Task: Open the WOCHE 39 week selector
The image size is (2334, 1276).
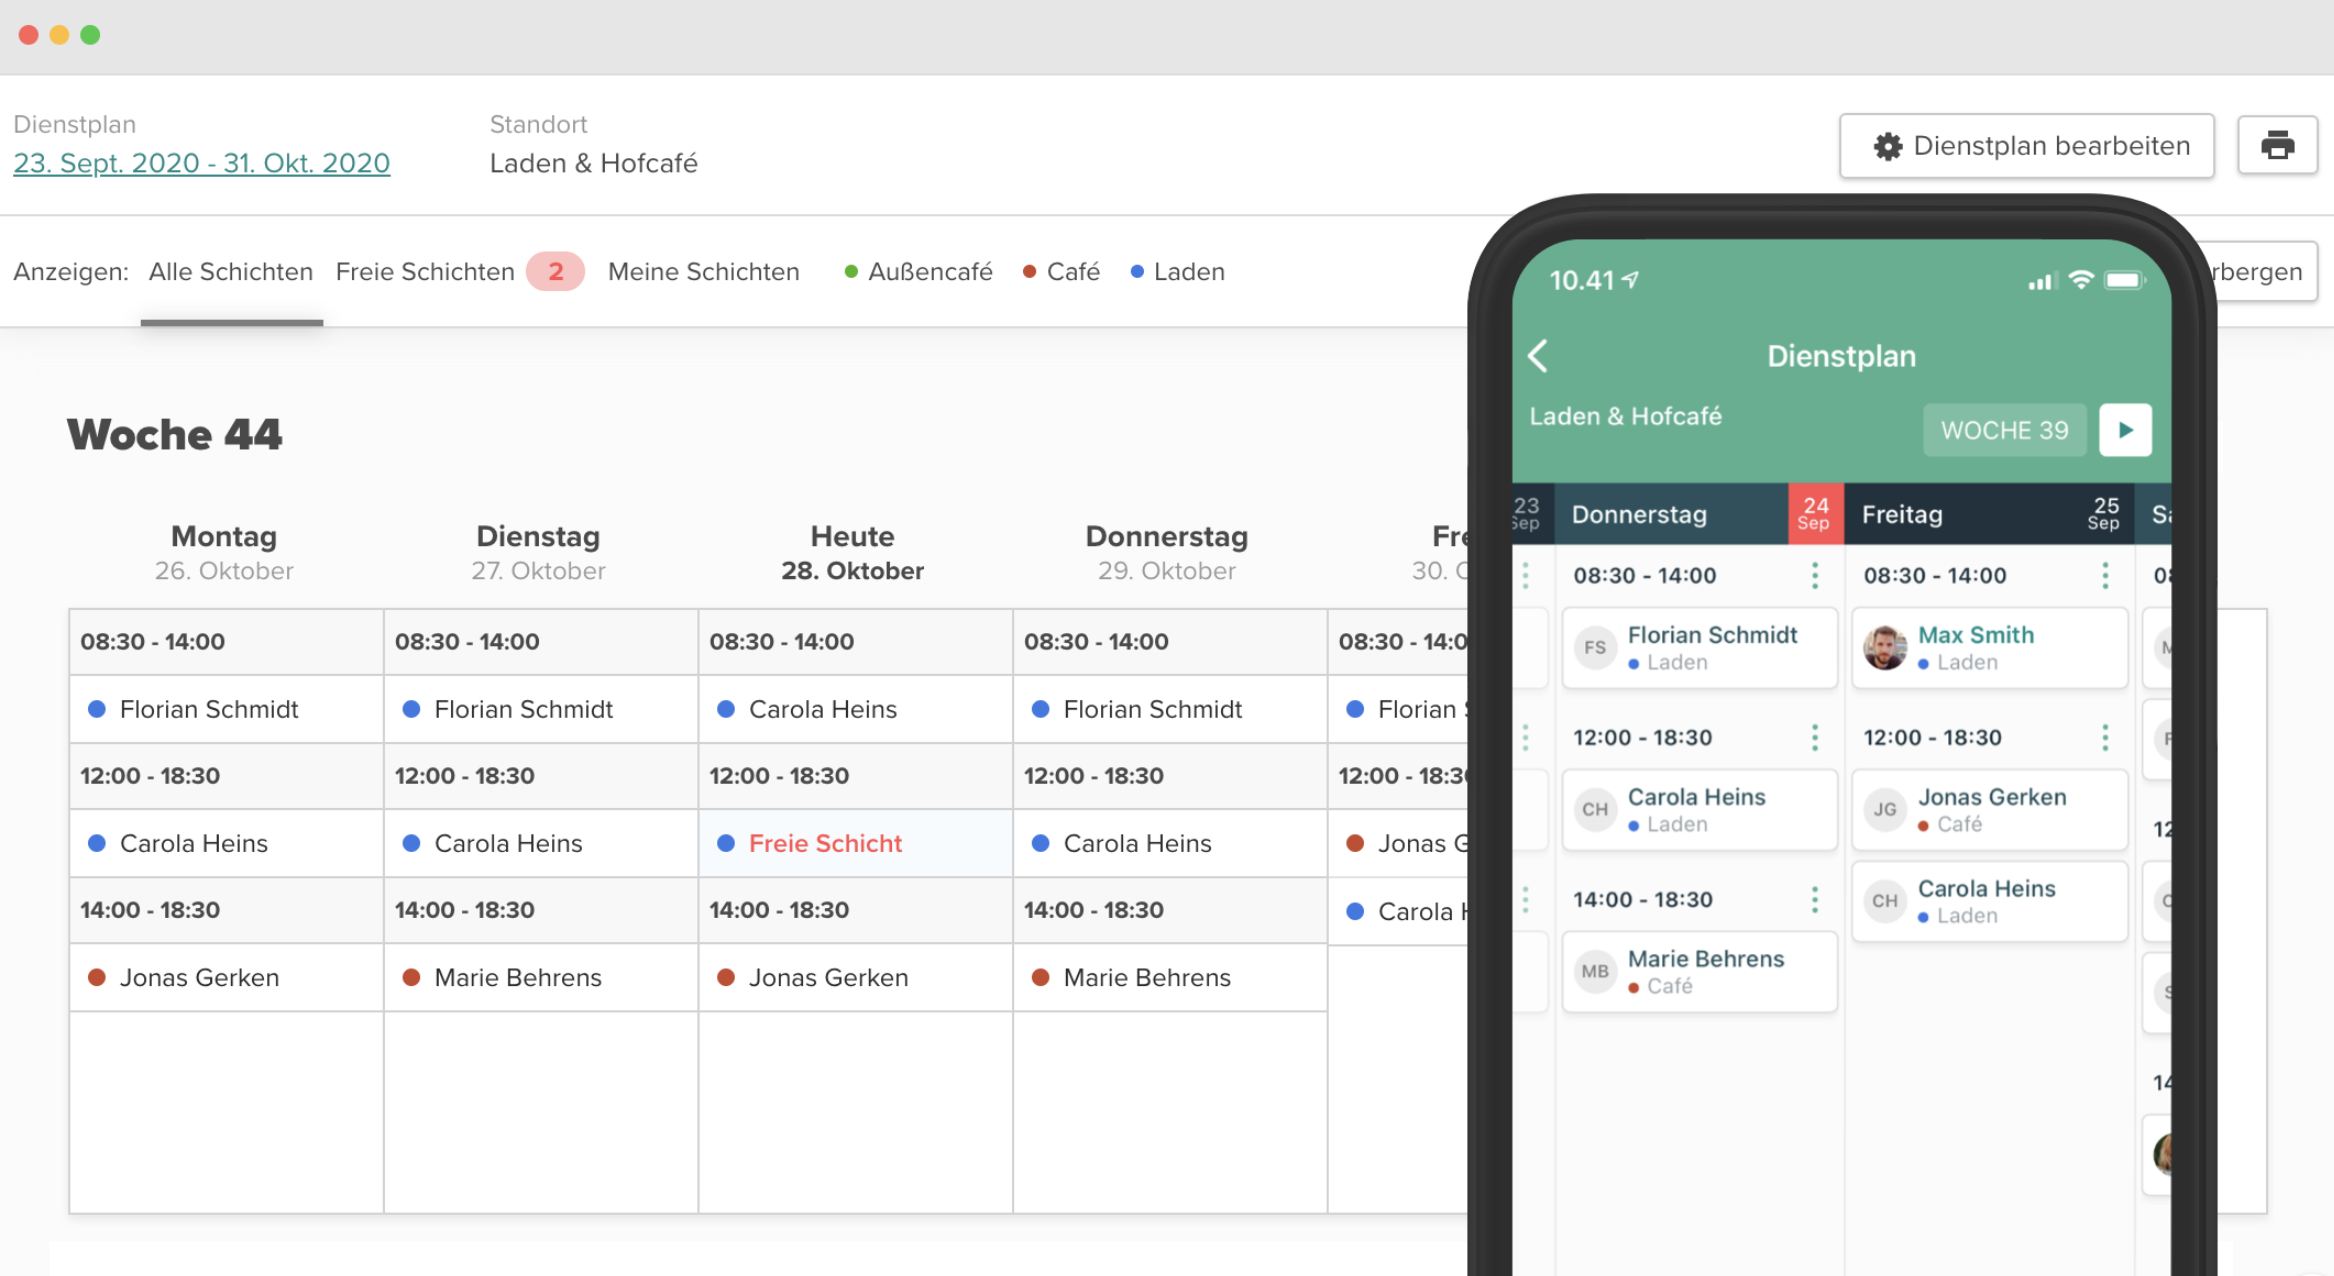Action: point(2004,431)
